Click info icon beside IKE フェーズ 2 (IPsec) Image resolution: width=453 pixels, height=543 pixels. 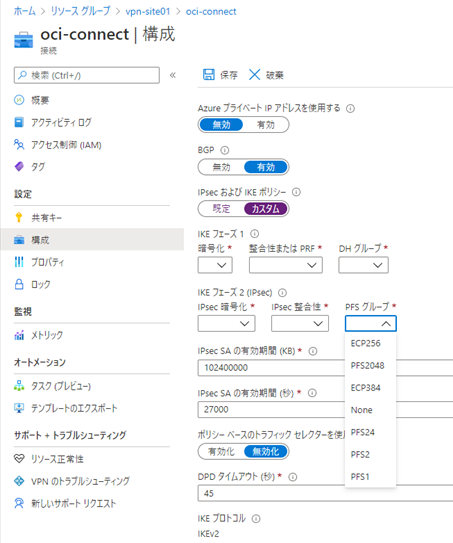click(x=283, y=293)
